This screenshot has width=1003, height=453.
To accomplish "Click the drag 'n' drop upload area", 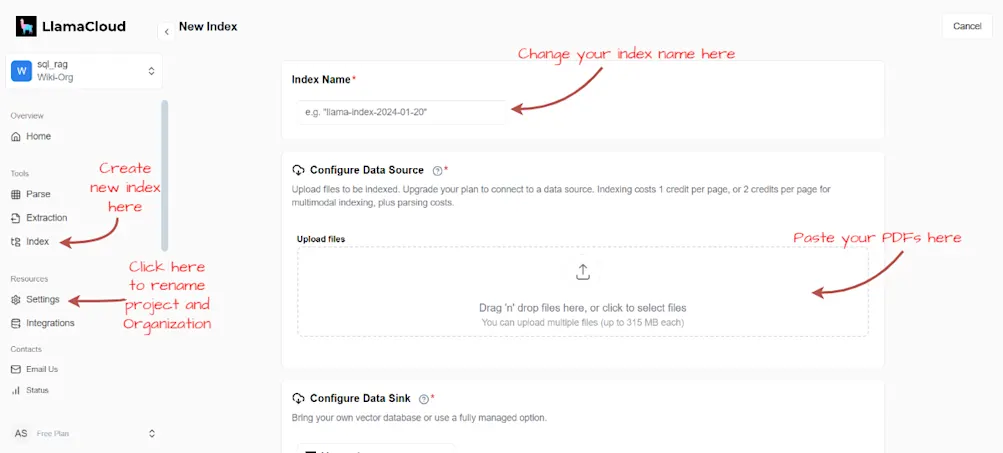I will point(583,292).
